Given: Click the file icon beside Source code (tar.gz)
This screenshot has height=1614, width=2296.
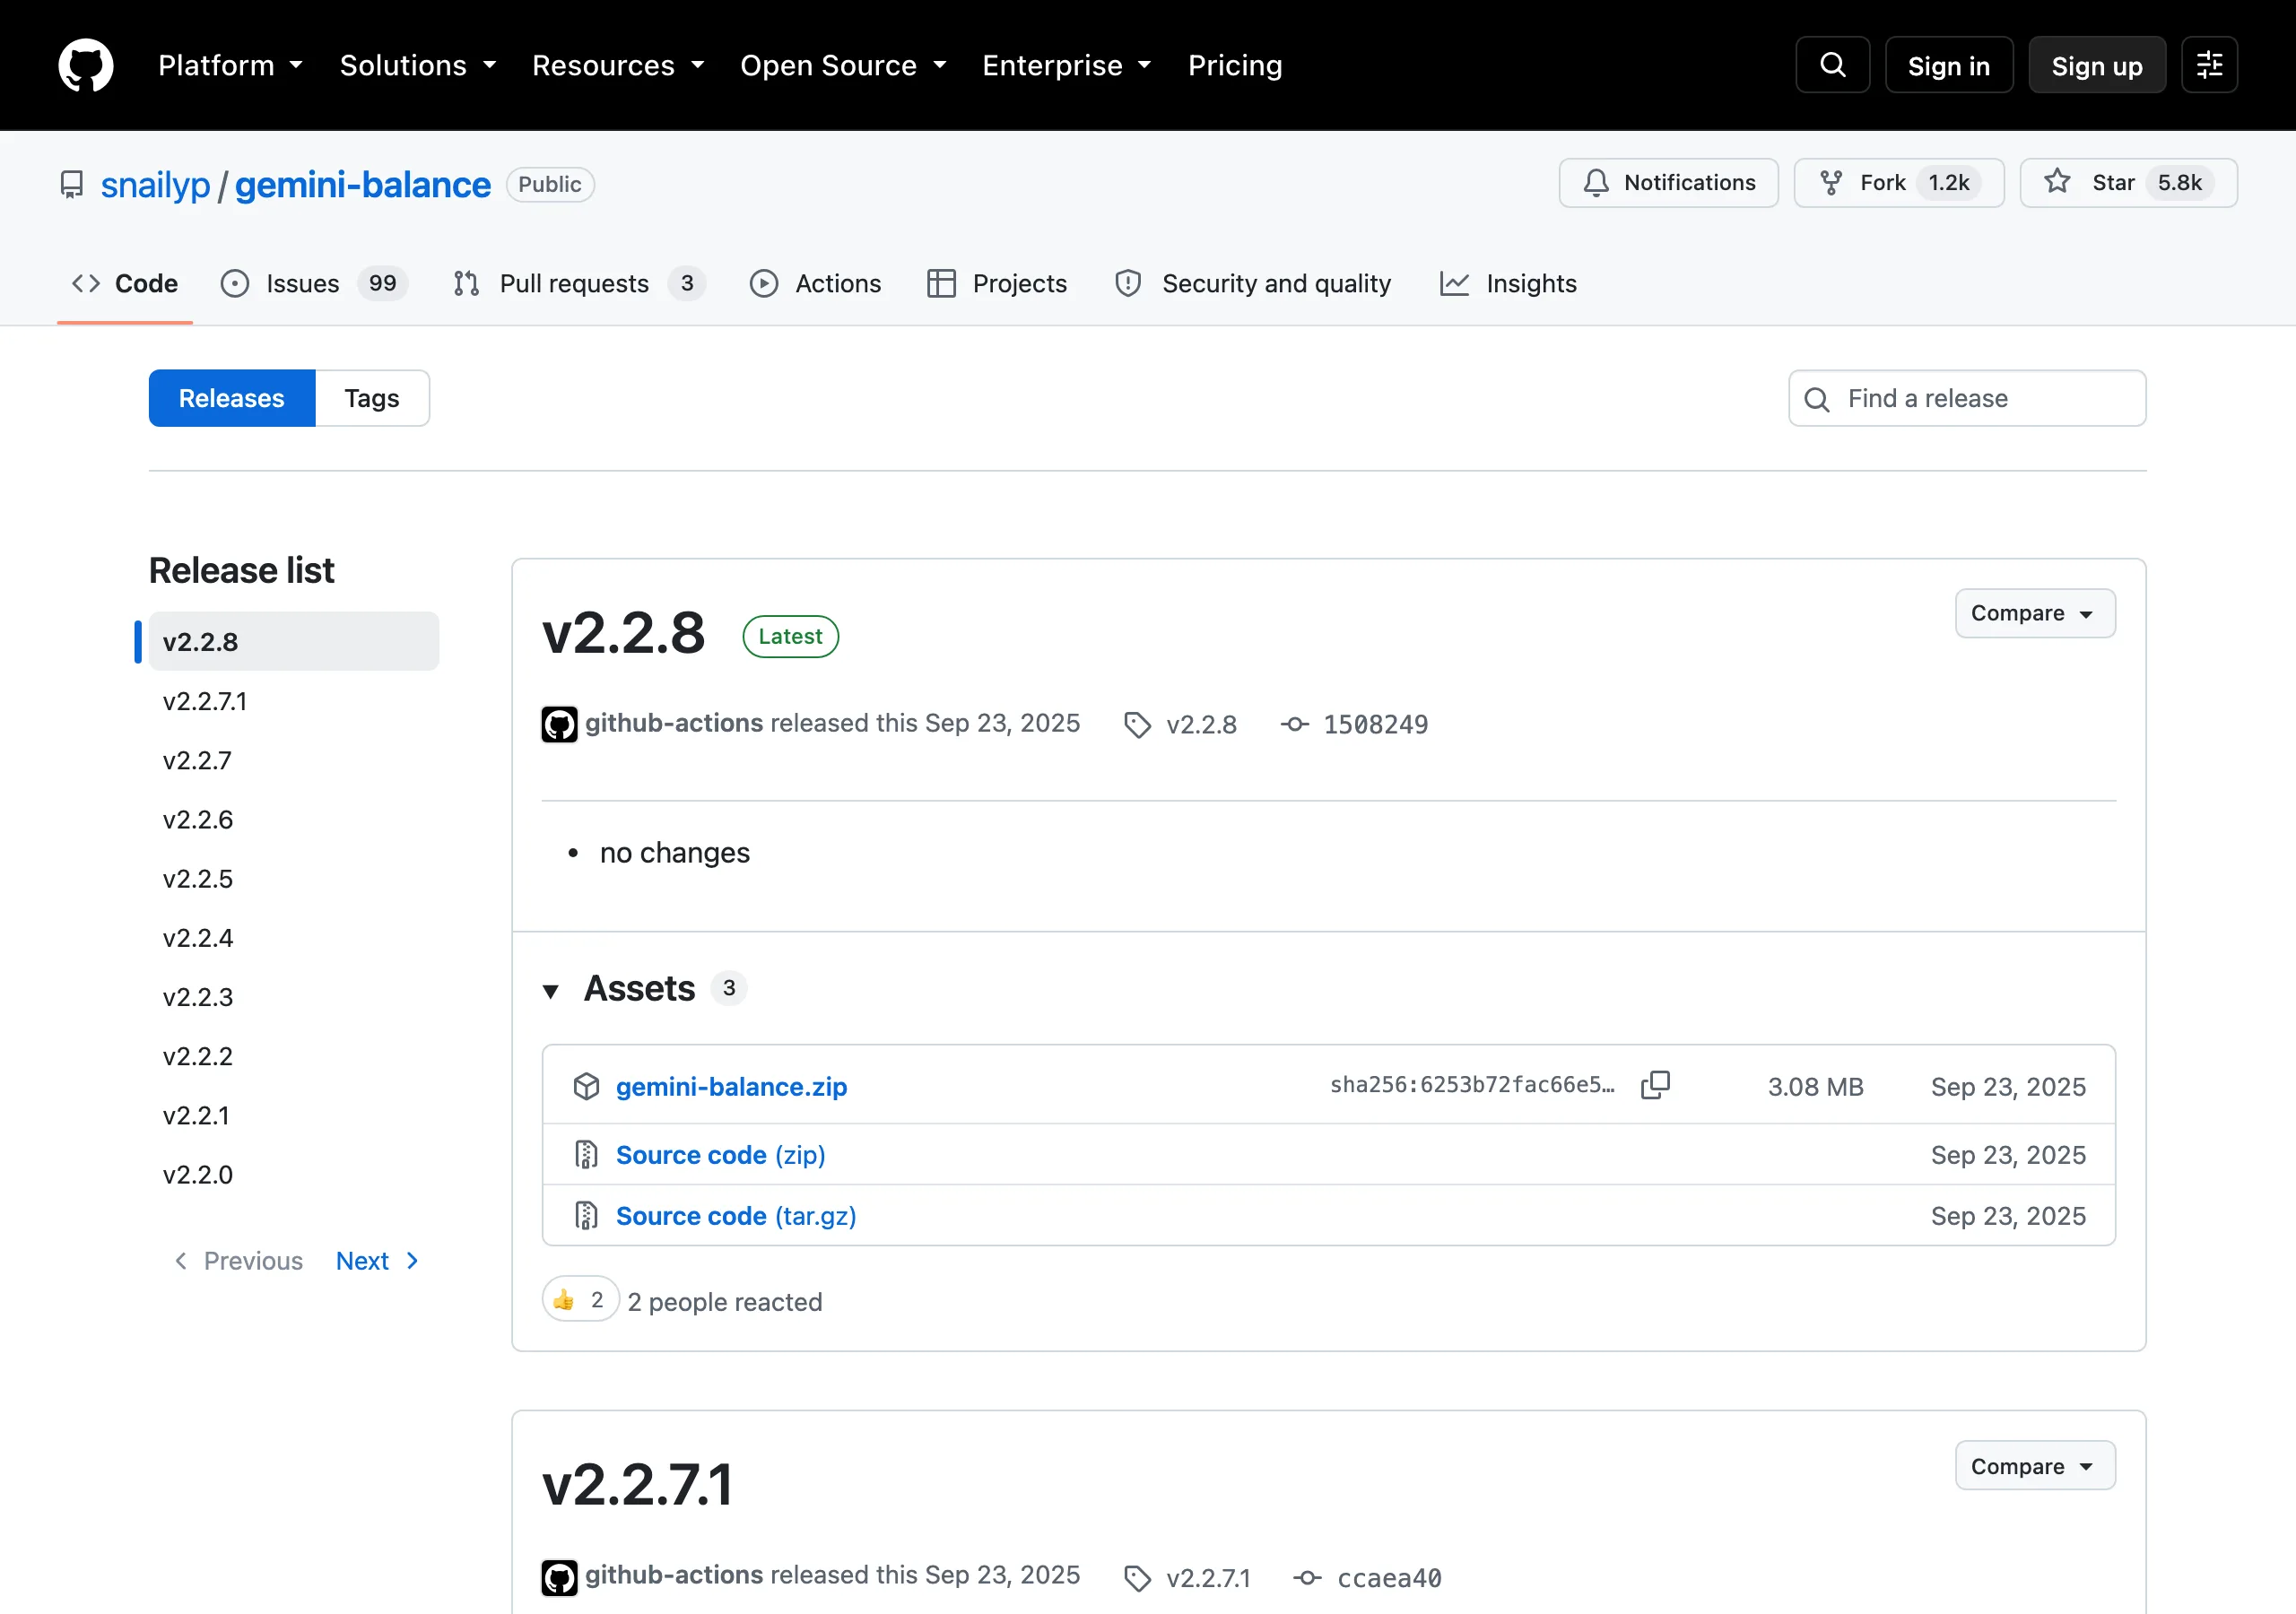Looking at the screenshot, I should coord(586,1216).
